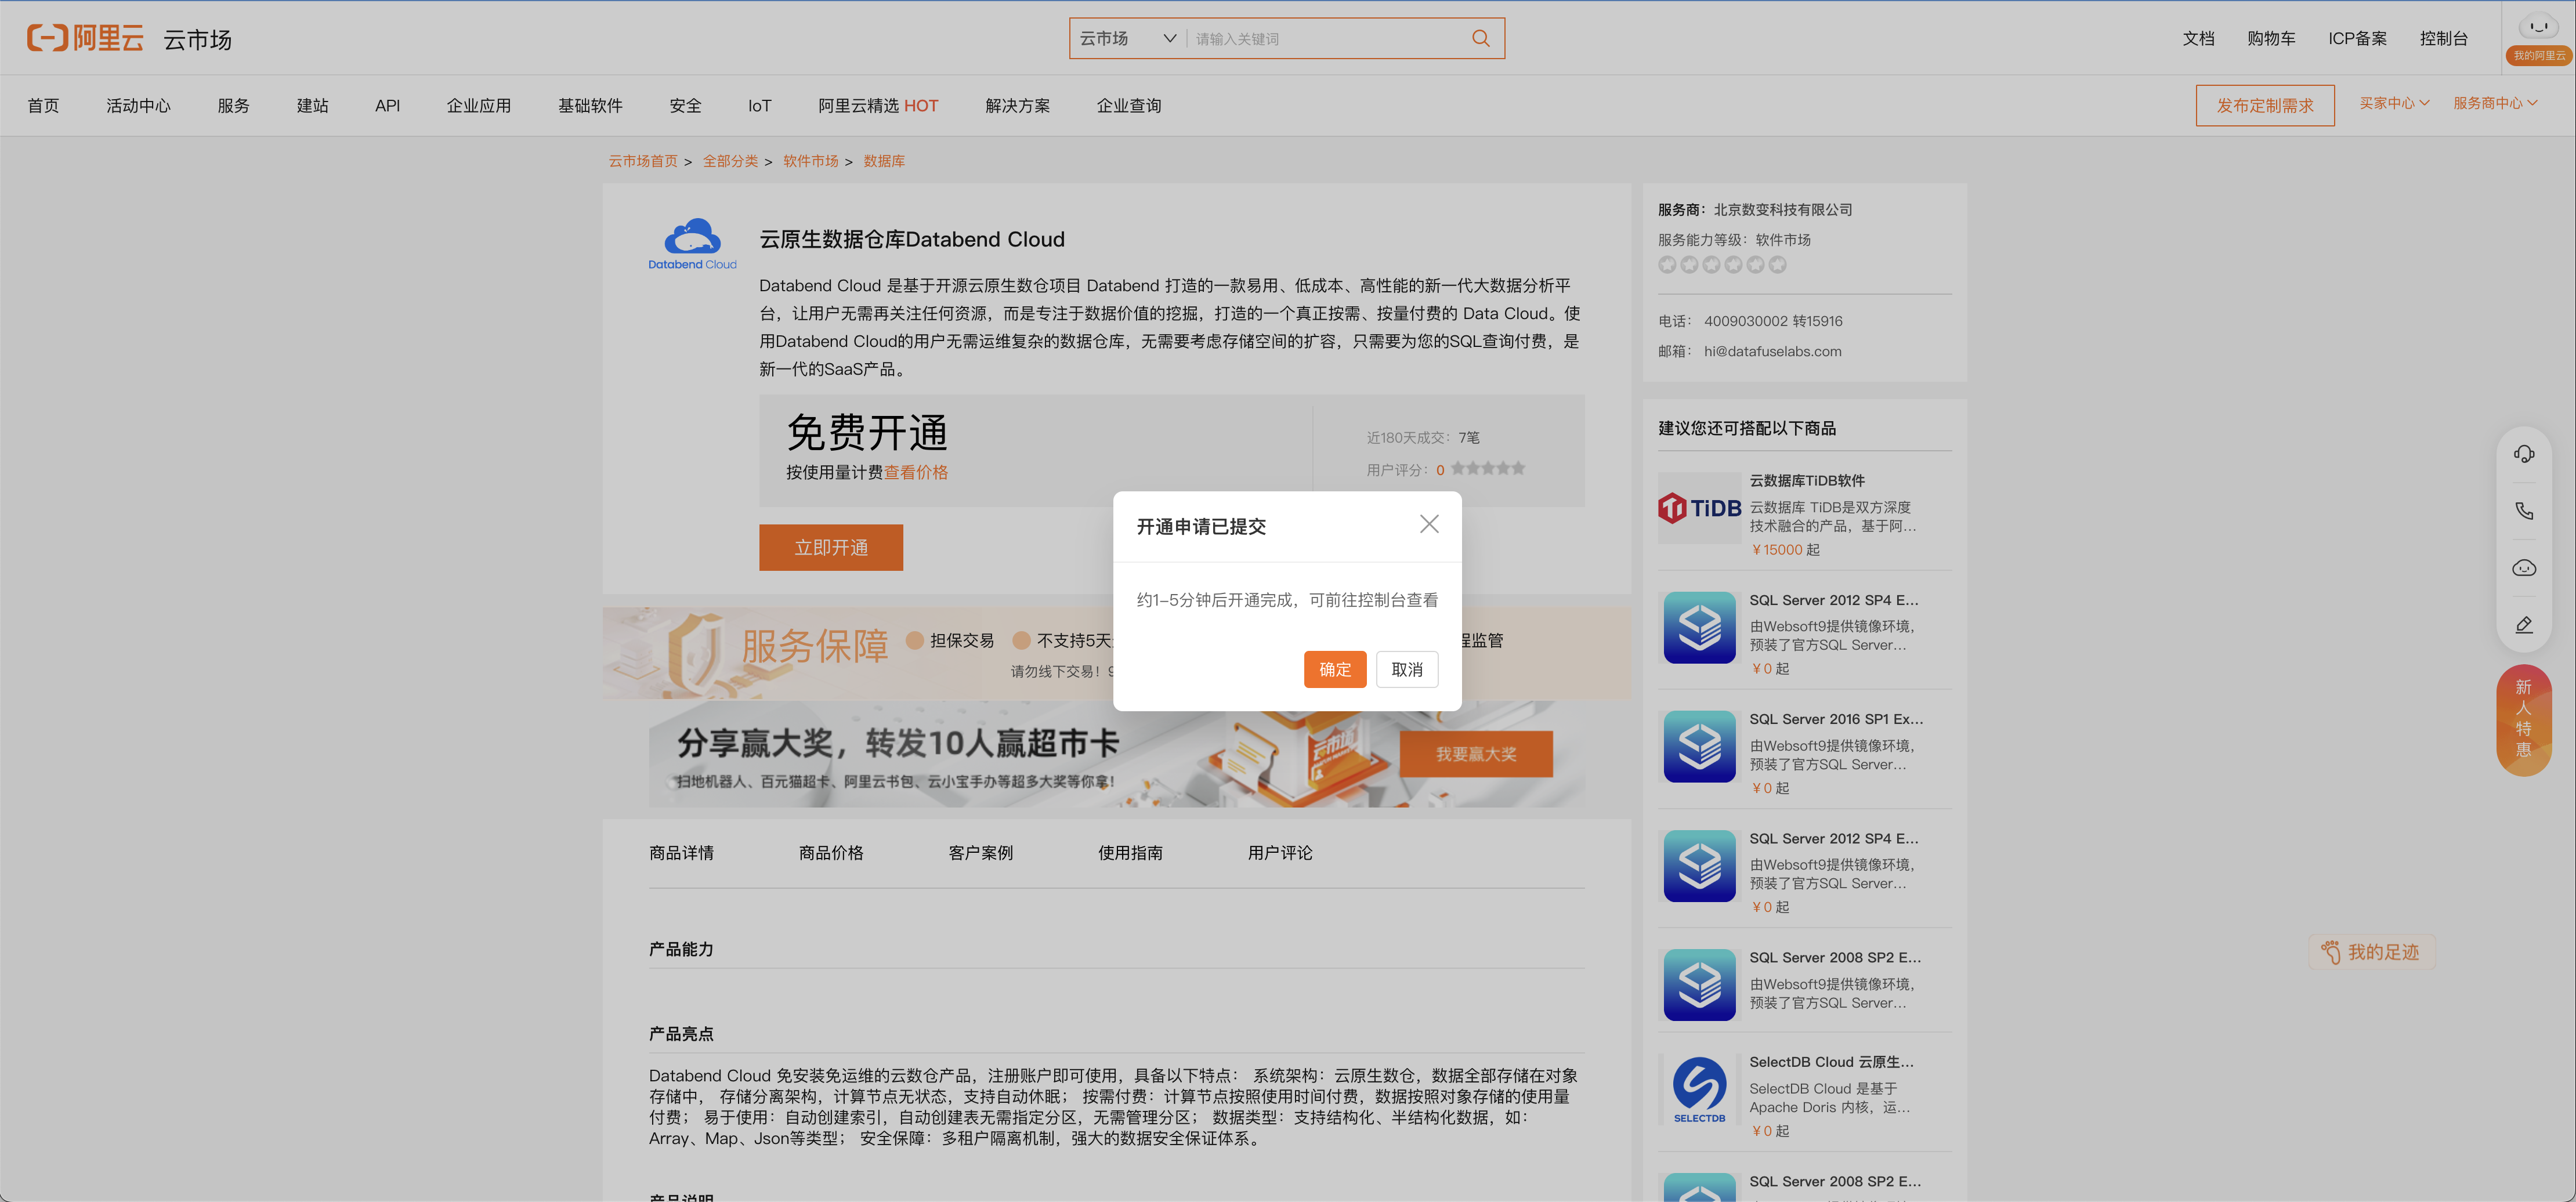Viewport: 2576px width, 1202px height.
Task: Switch to the 商品价格 tab
Action: point(831,853)
